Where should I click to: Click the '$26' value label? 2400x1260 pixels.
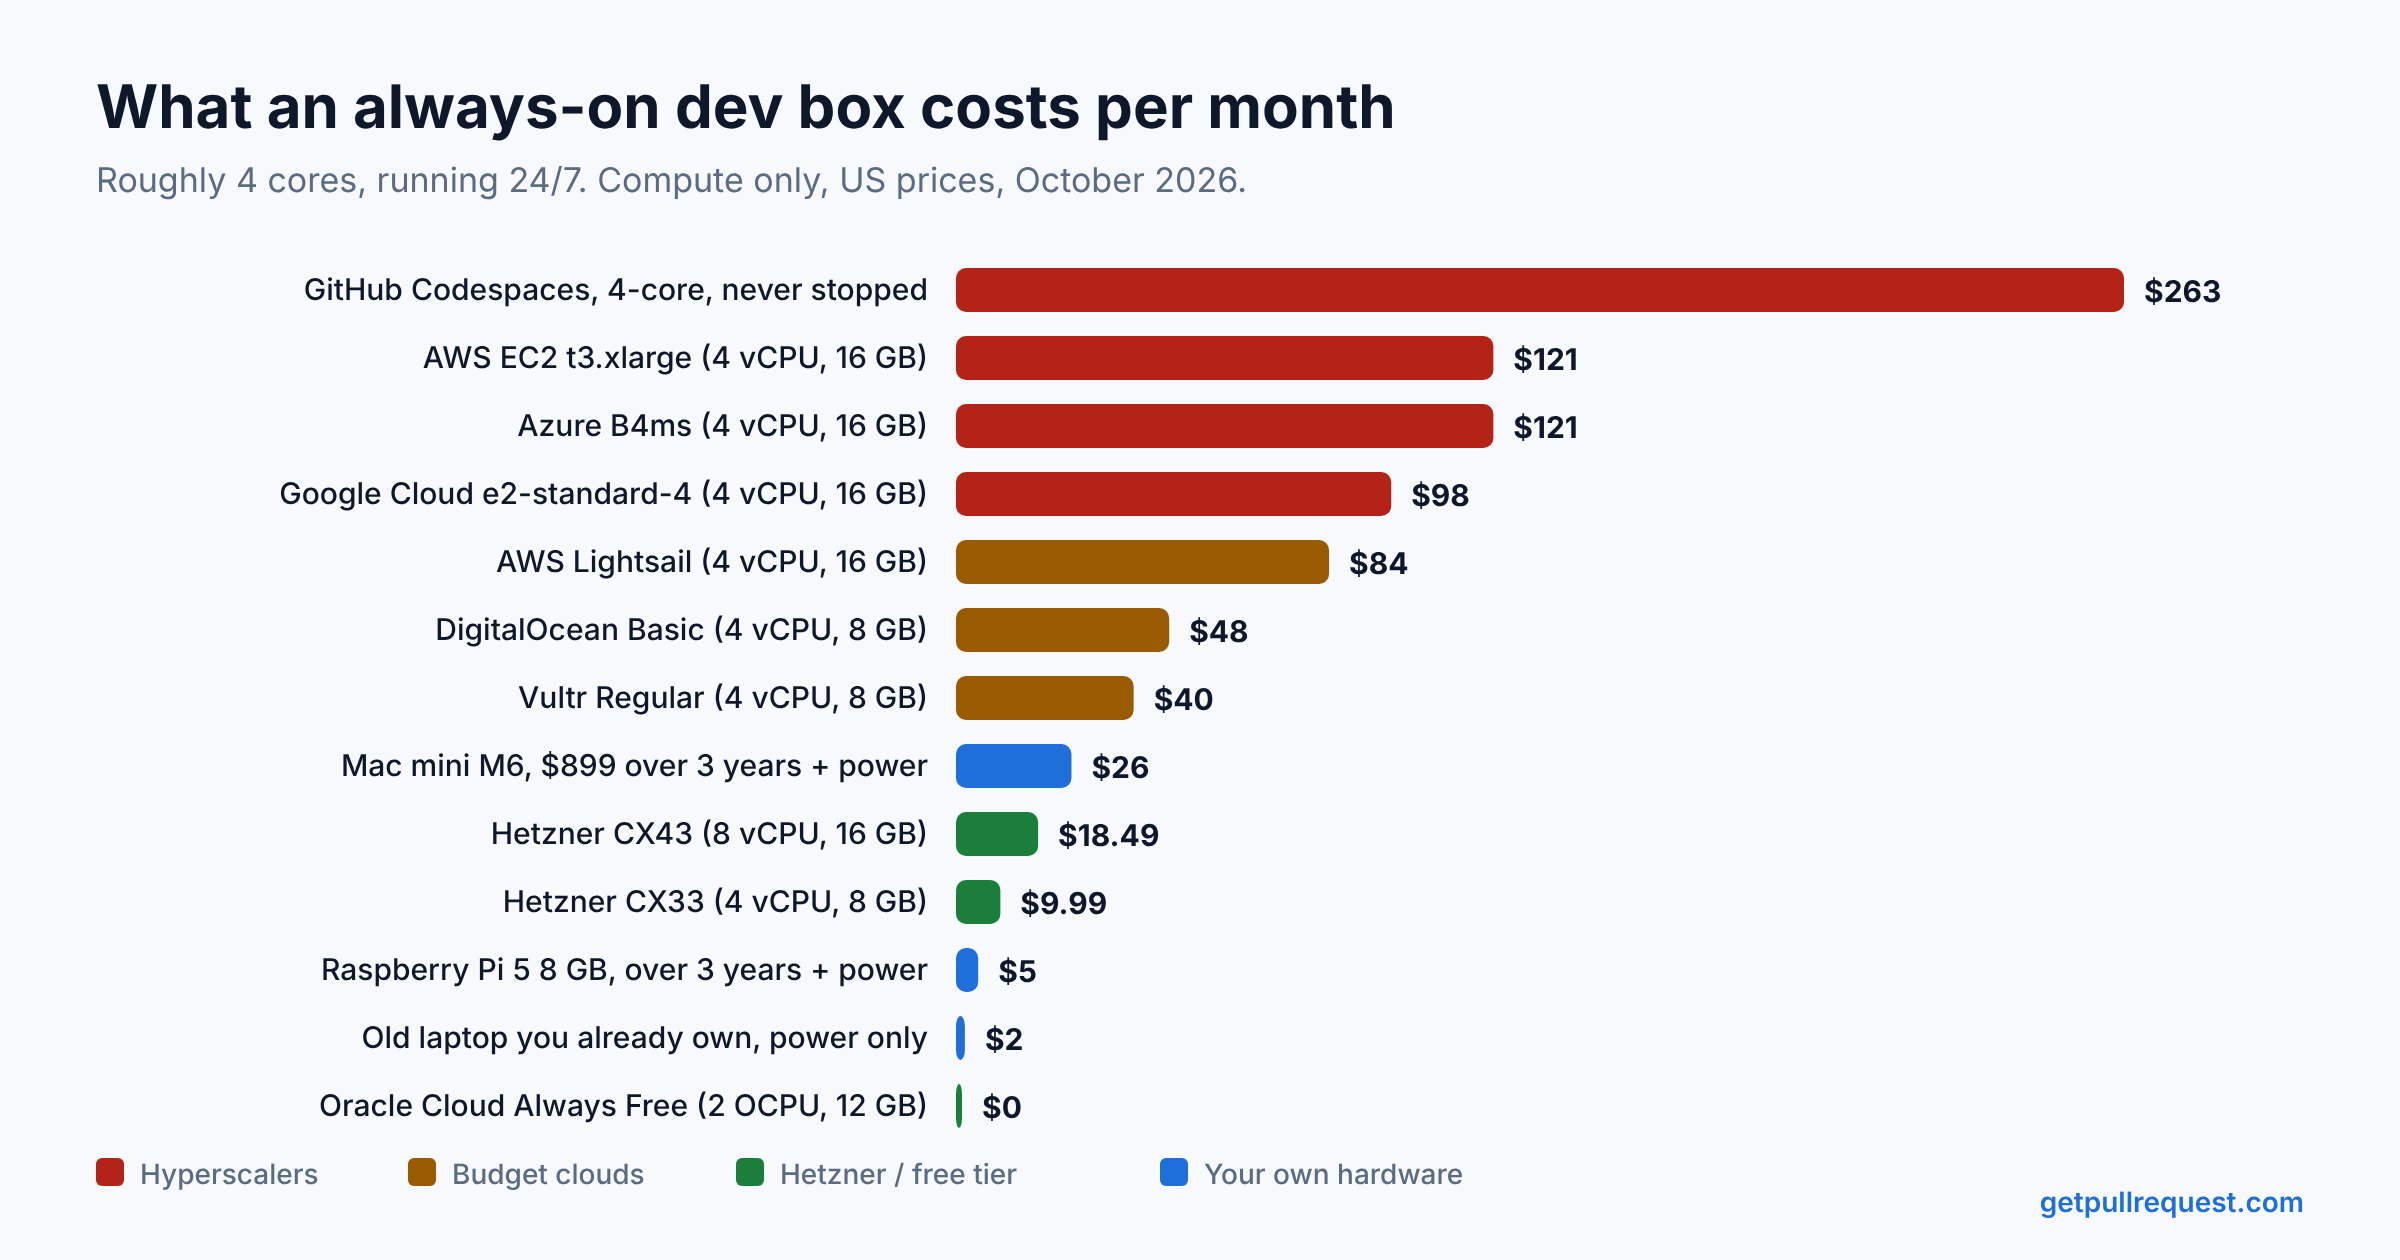point(1120,767)
